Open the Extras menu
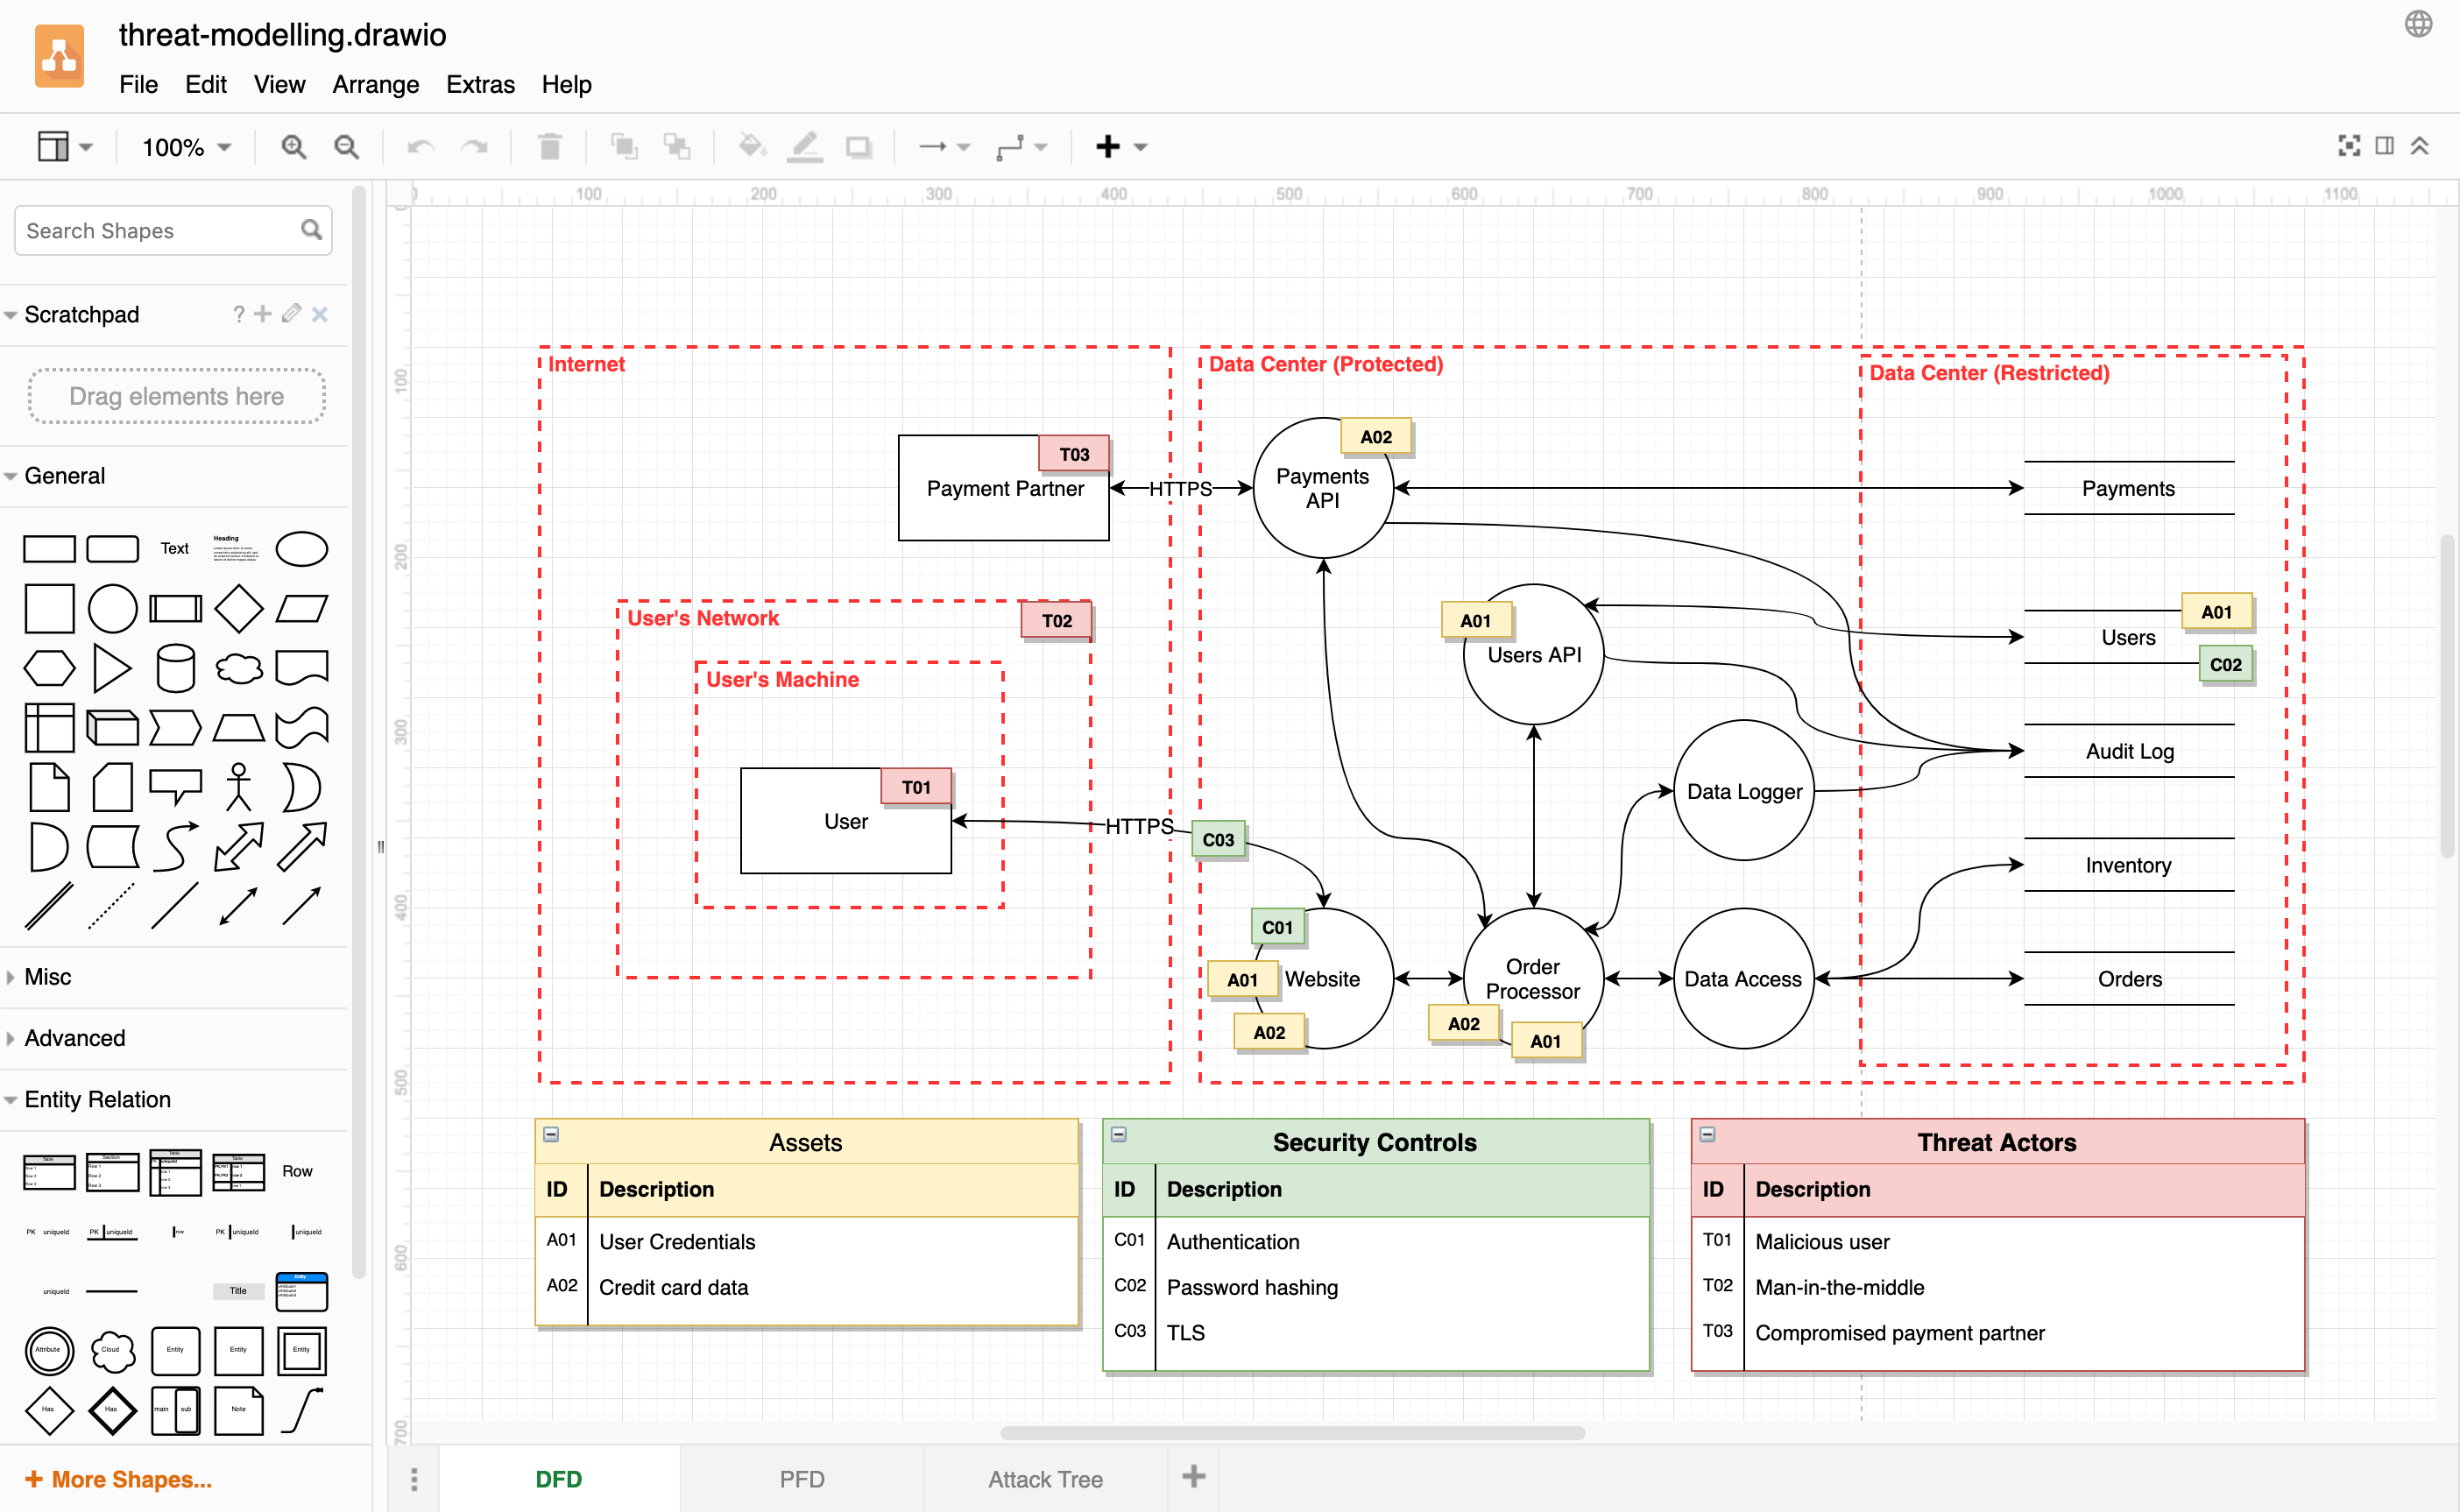The width and height of the screenshot is (2460, 1512). 480,85
